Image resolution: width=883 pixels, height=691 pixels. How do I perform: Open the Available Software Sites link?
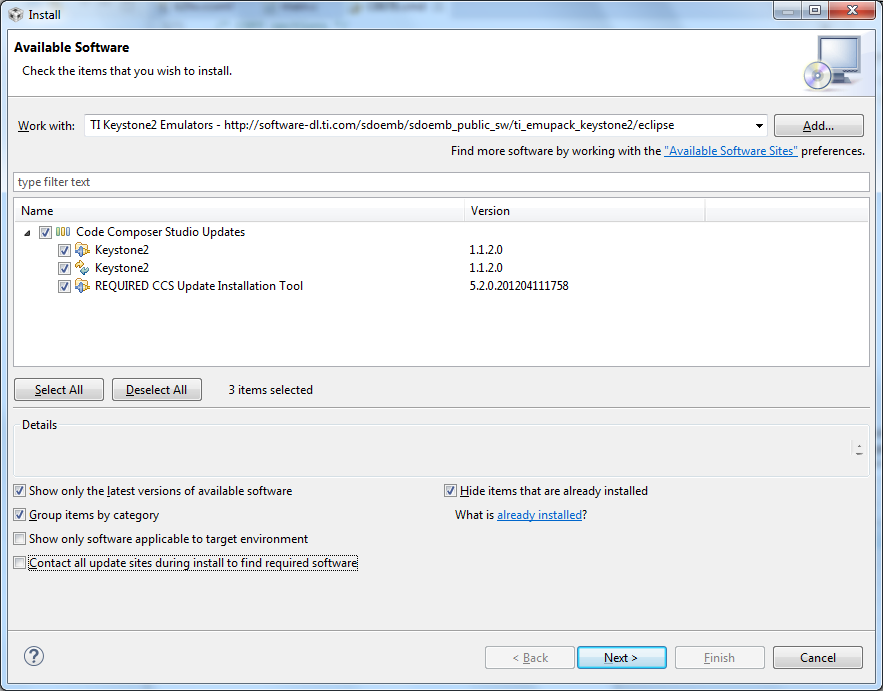click(730, 151)
